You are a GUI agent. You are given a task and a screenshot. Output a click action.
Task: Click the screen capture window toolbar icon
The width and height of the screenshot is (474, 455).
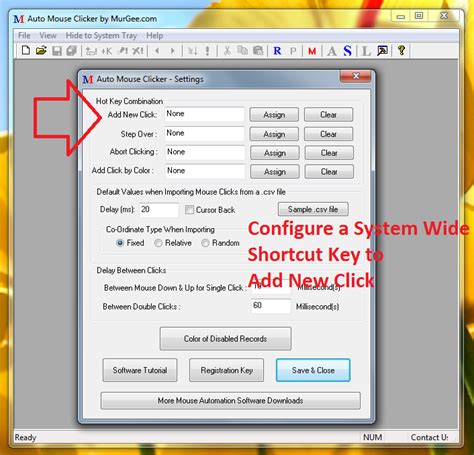(382, 51)
